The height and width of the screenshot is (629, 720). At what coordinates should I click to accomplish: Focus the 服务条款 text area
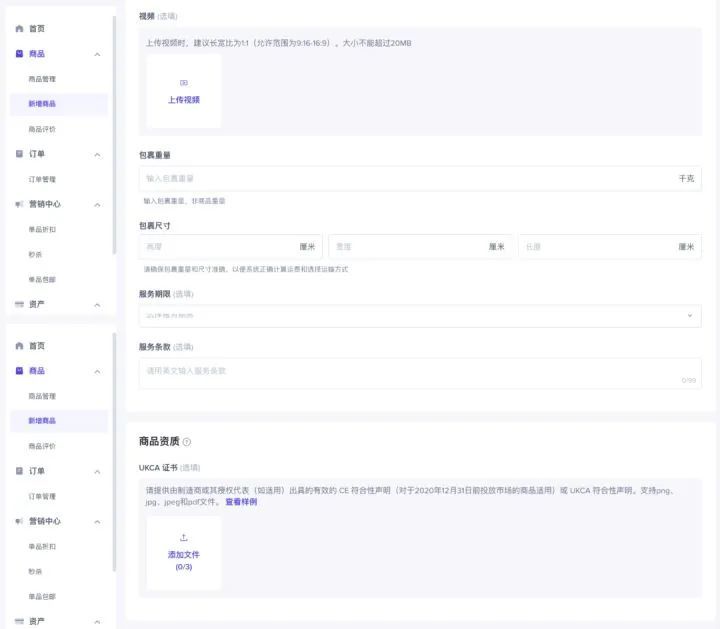[x=420, y=373]
